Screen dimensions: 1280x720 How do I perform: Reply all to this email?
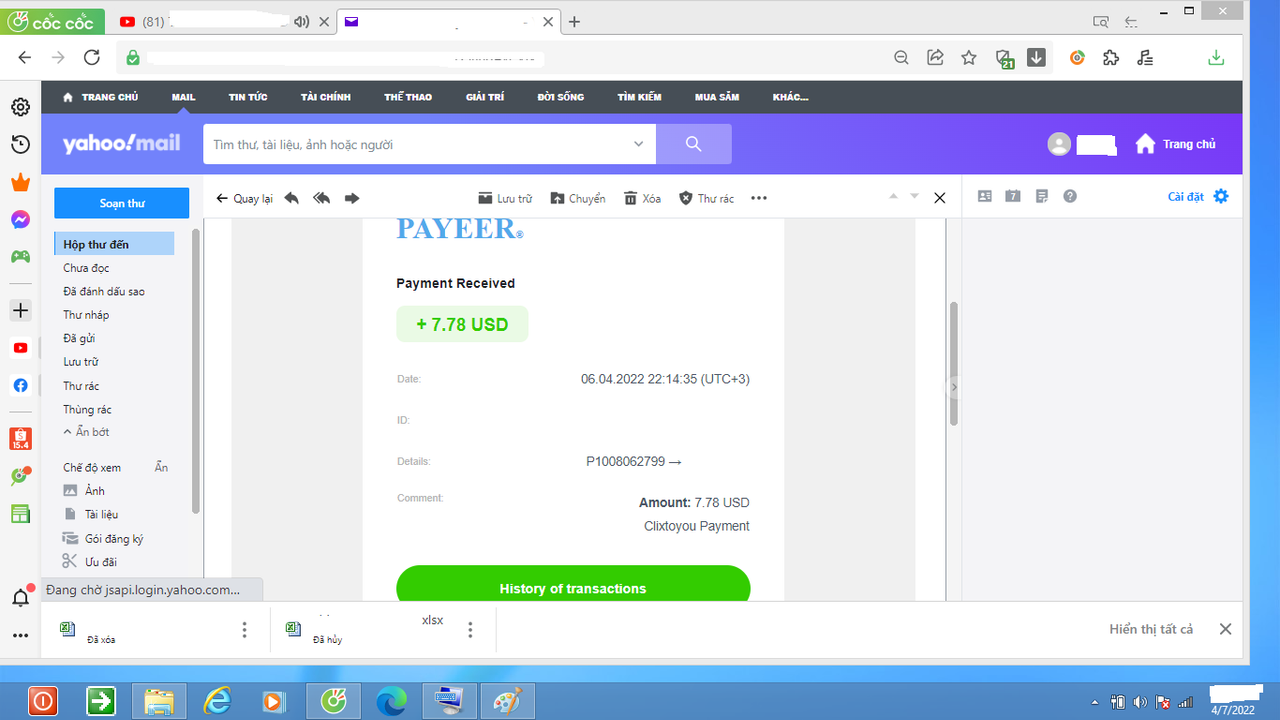pyautogui.click(x=321, y=198)
